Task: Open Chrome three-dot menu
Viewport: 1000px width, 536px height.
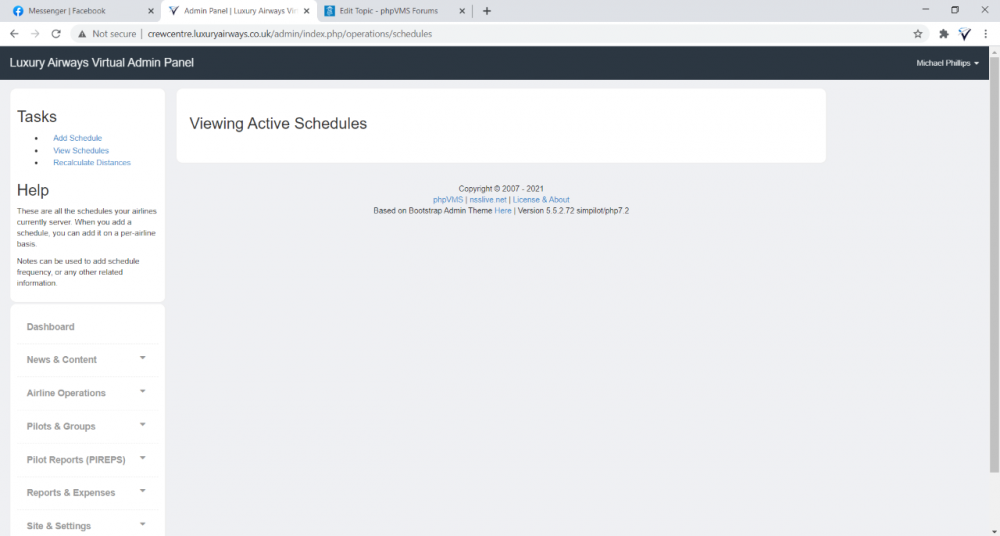Action: point(986,33)
